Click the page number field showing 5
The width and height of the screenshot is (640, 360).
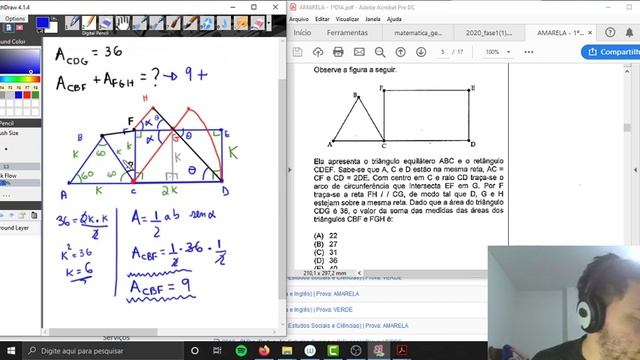(442, 52)
